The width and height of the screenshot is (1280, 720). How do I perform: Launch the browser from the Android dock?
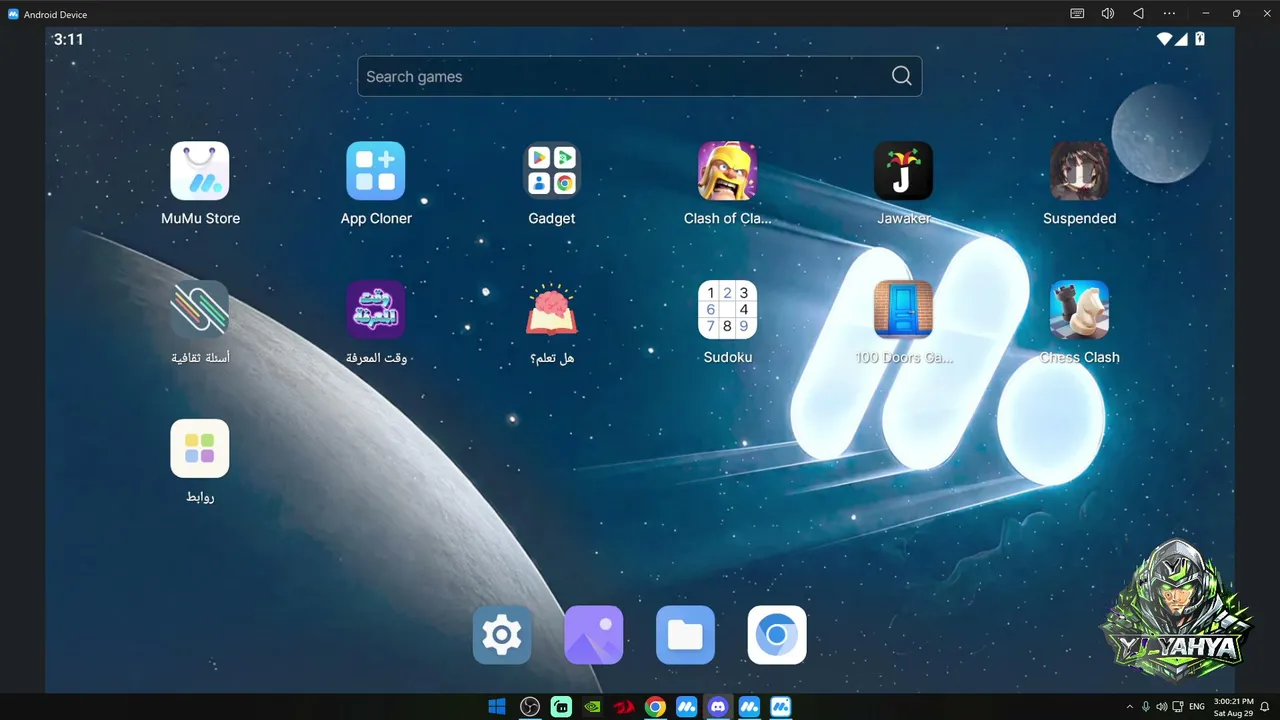click(777, 635)
